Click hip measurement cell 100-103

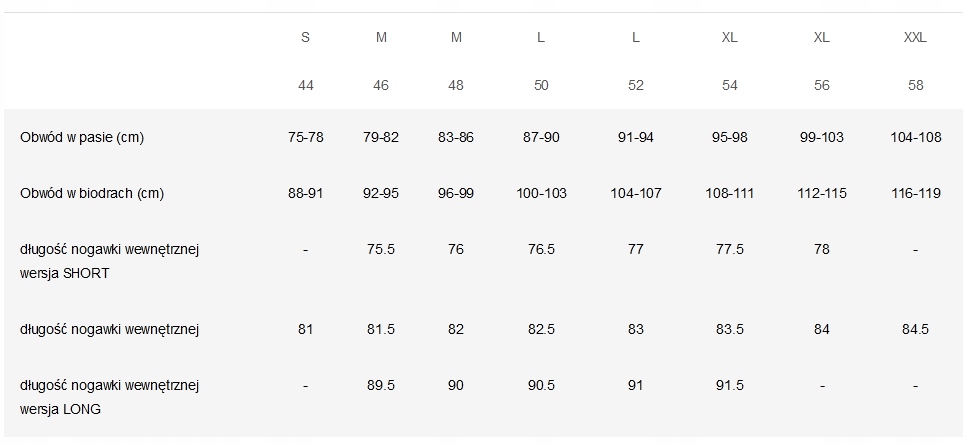coord(541,193)
